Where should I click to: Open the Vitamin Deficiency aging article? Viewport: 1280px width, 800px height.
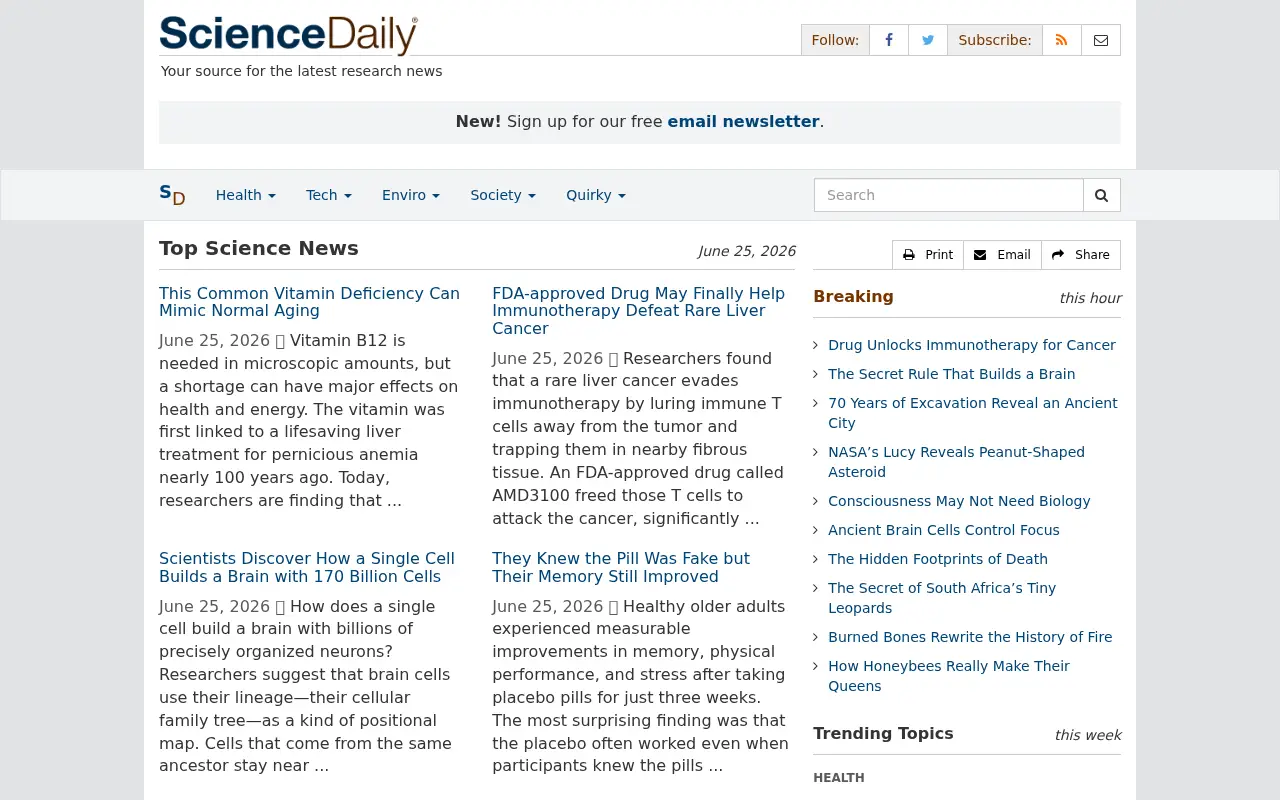coord(309,302)
